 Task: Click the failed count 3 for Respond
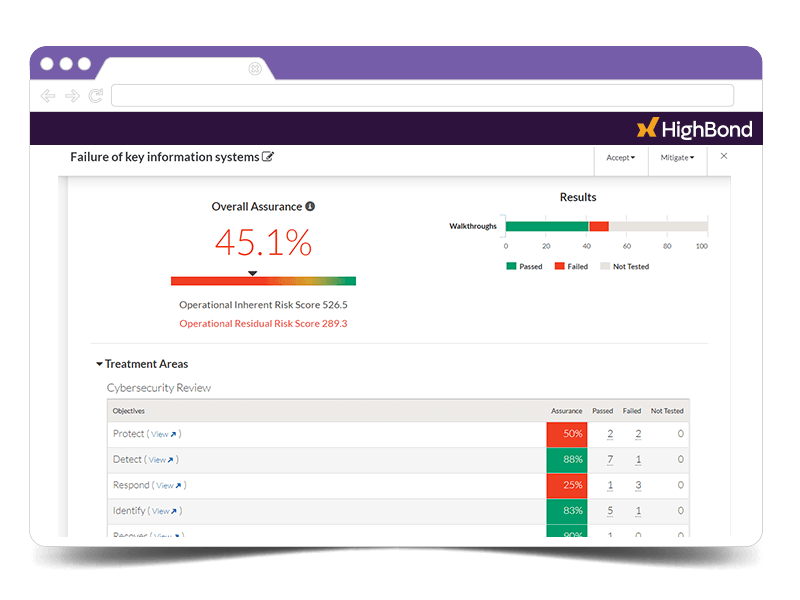(638, 485)
